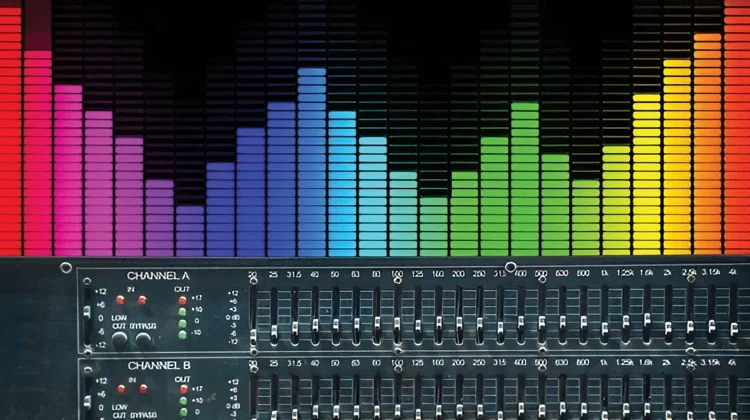Viewport: 750px width, 420px height.
Task: Click Channel A first red IN LED
Action: 120,300
